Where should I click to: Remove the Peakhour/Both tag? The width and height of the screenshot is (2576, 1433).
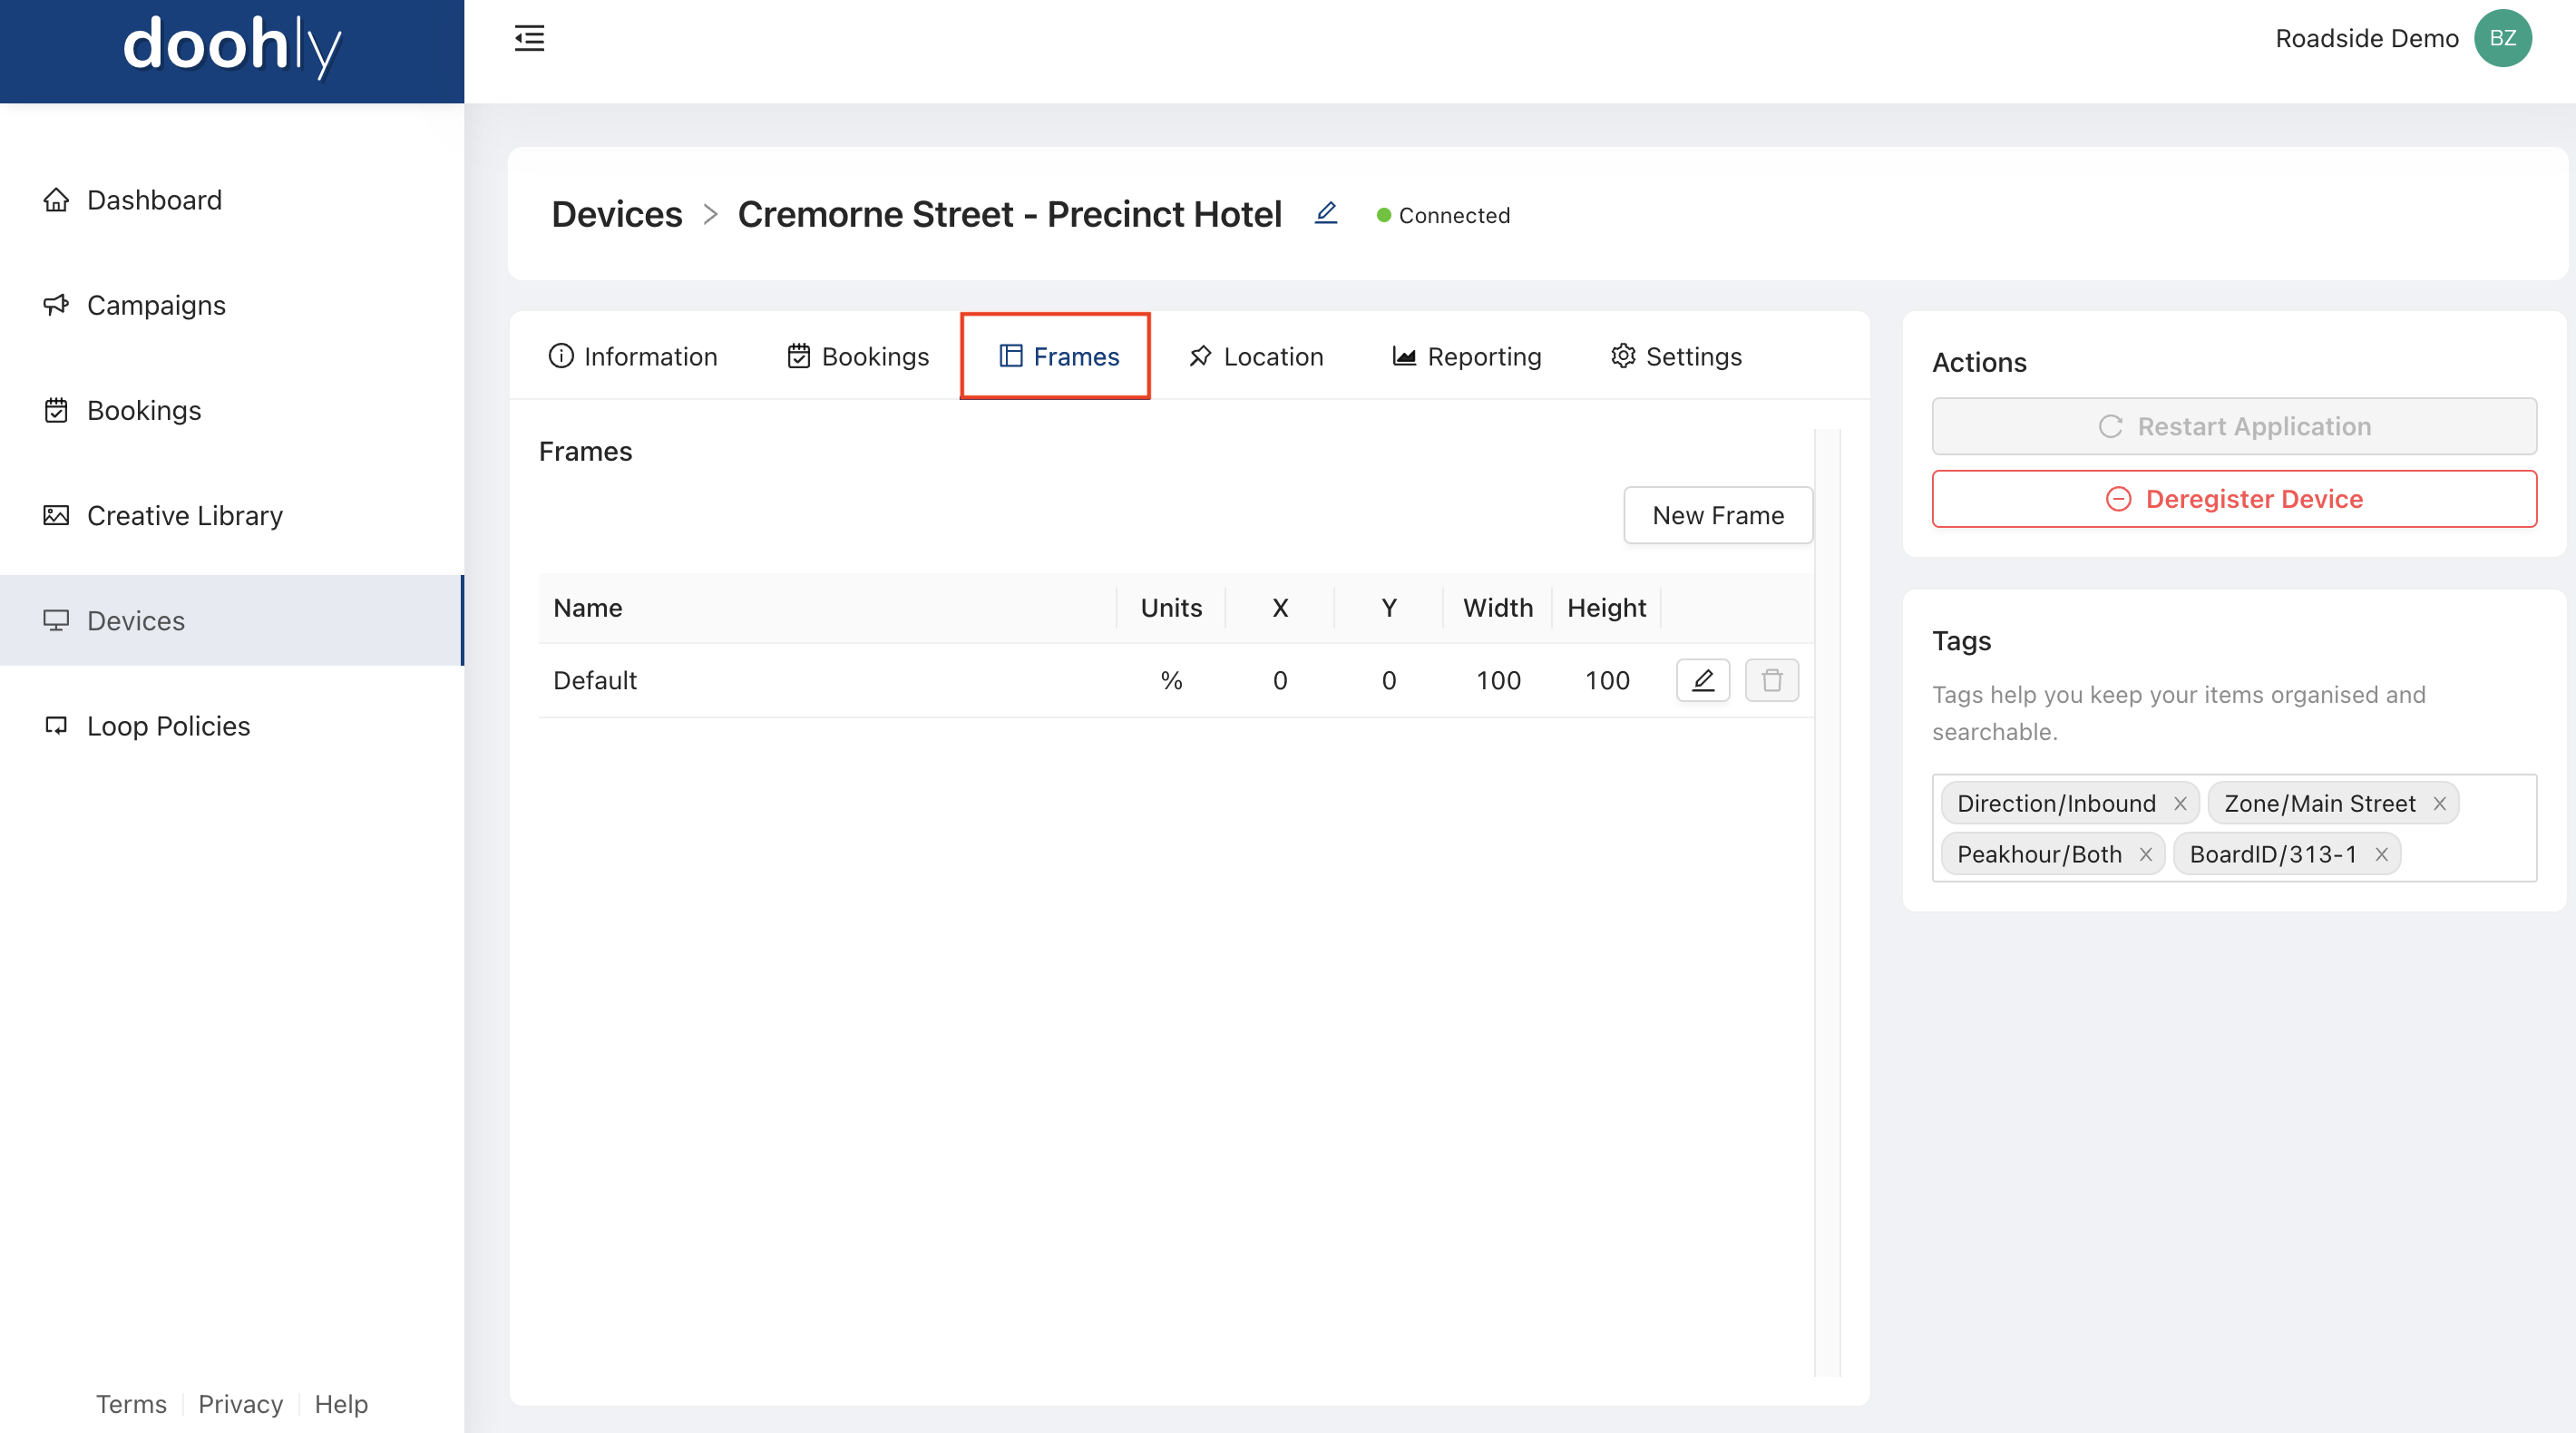pos(2145,854)
